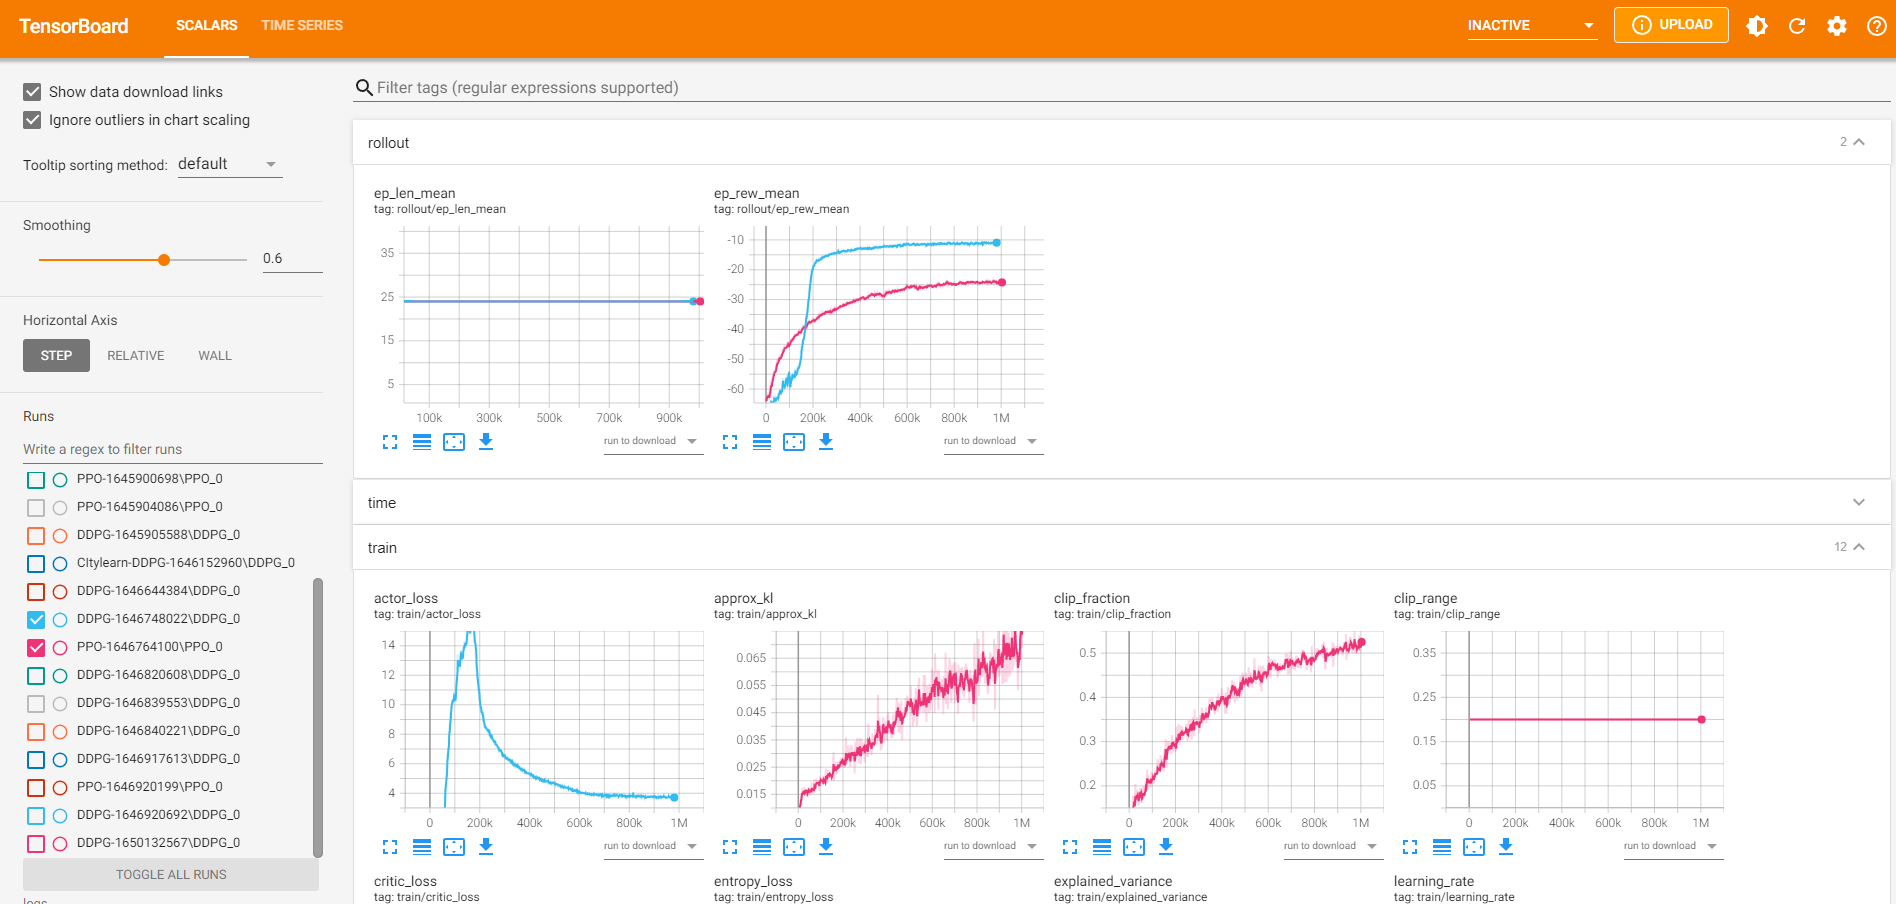Reload data with the refresh icon
1896x904 pixels.
pyautogui.click(x=1797, y=26)
